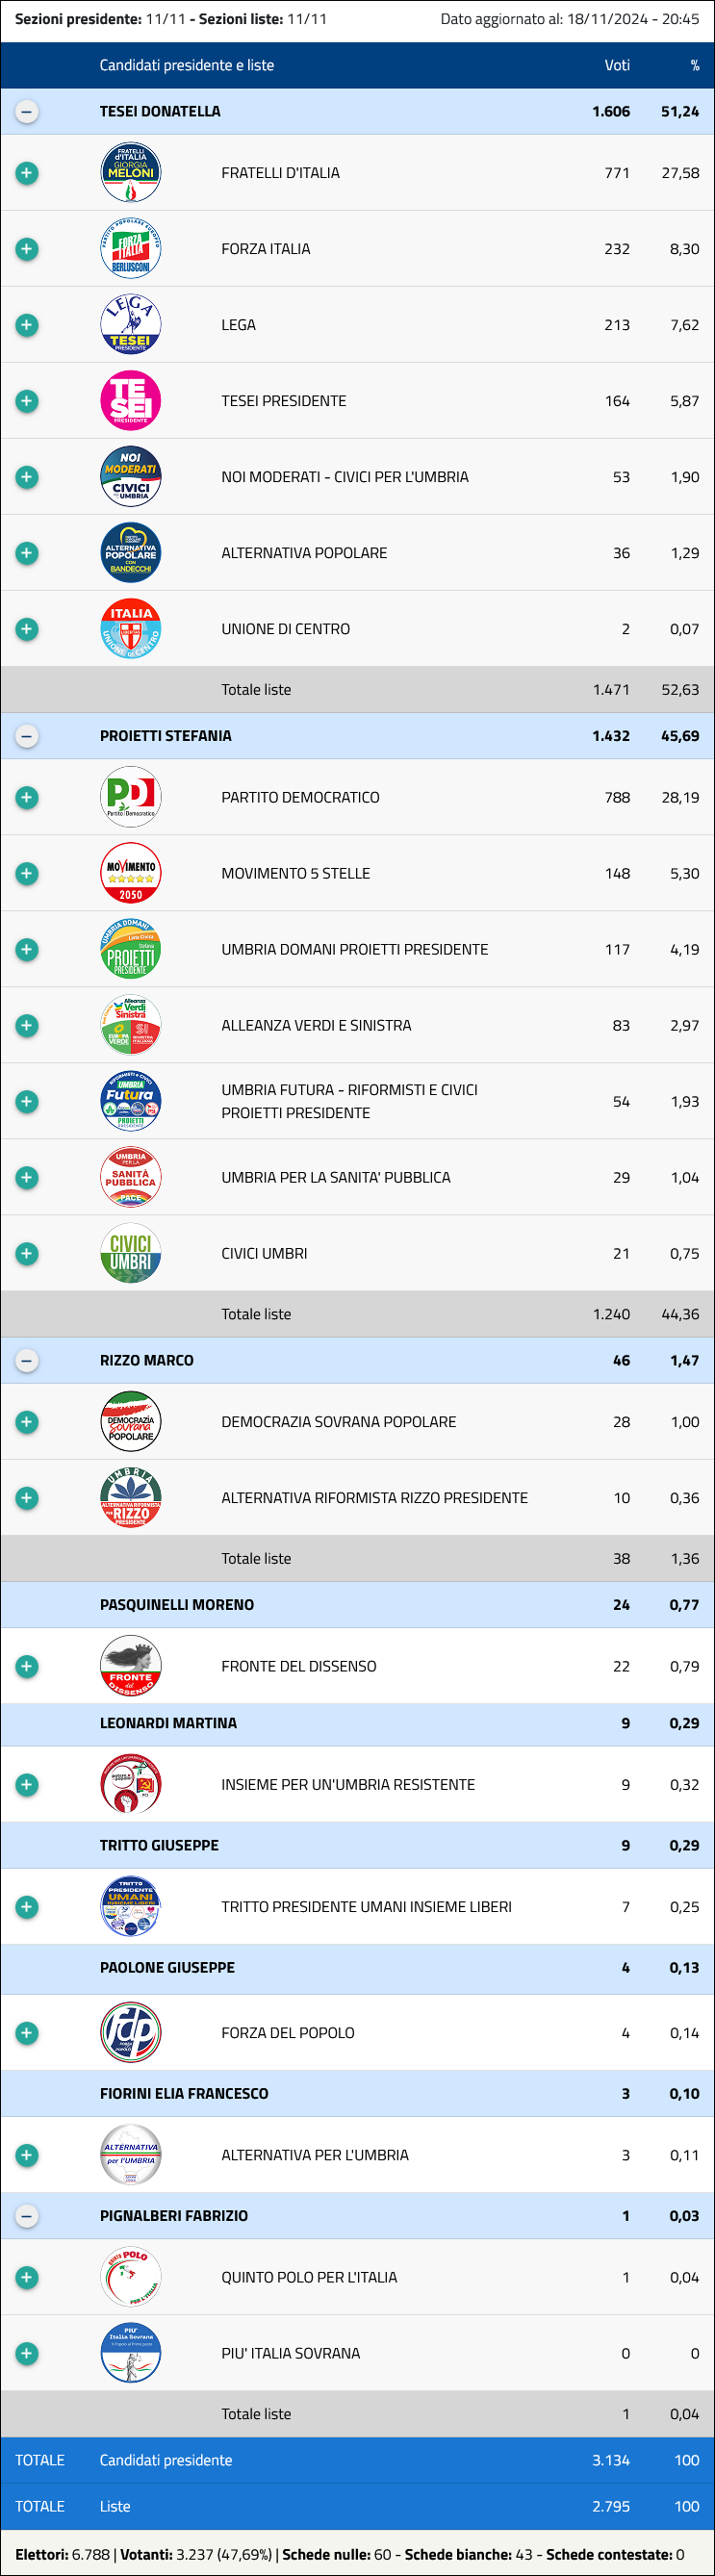Viewport: 715px width, 2576px height.
Task: Click the Movimento 5 Stelle logo
Action: [131, 873]
